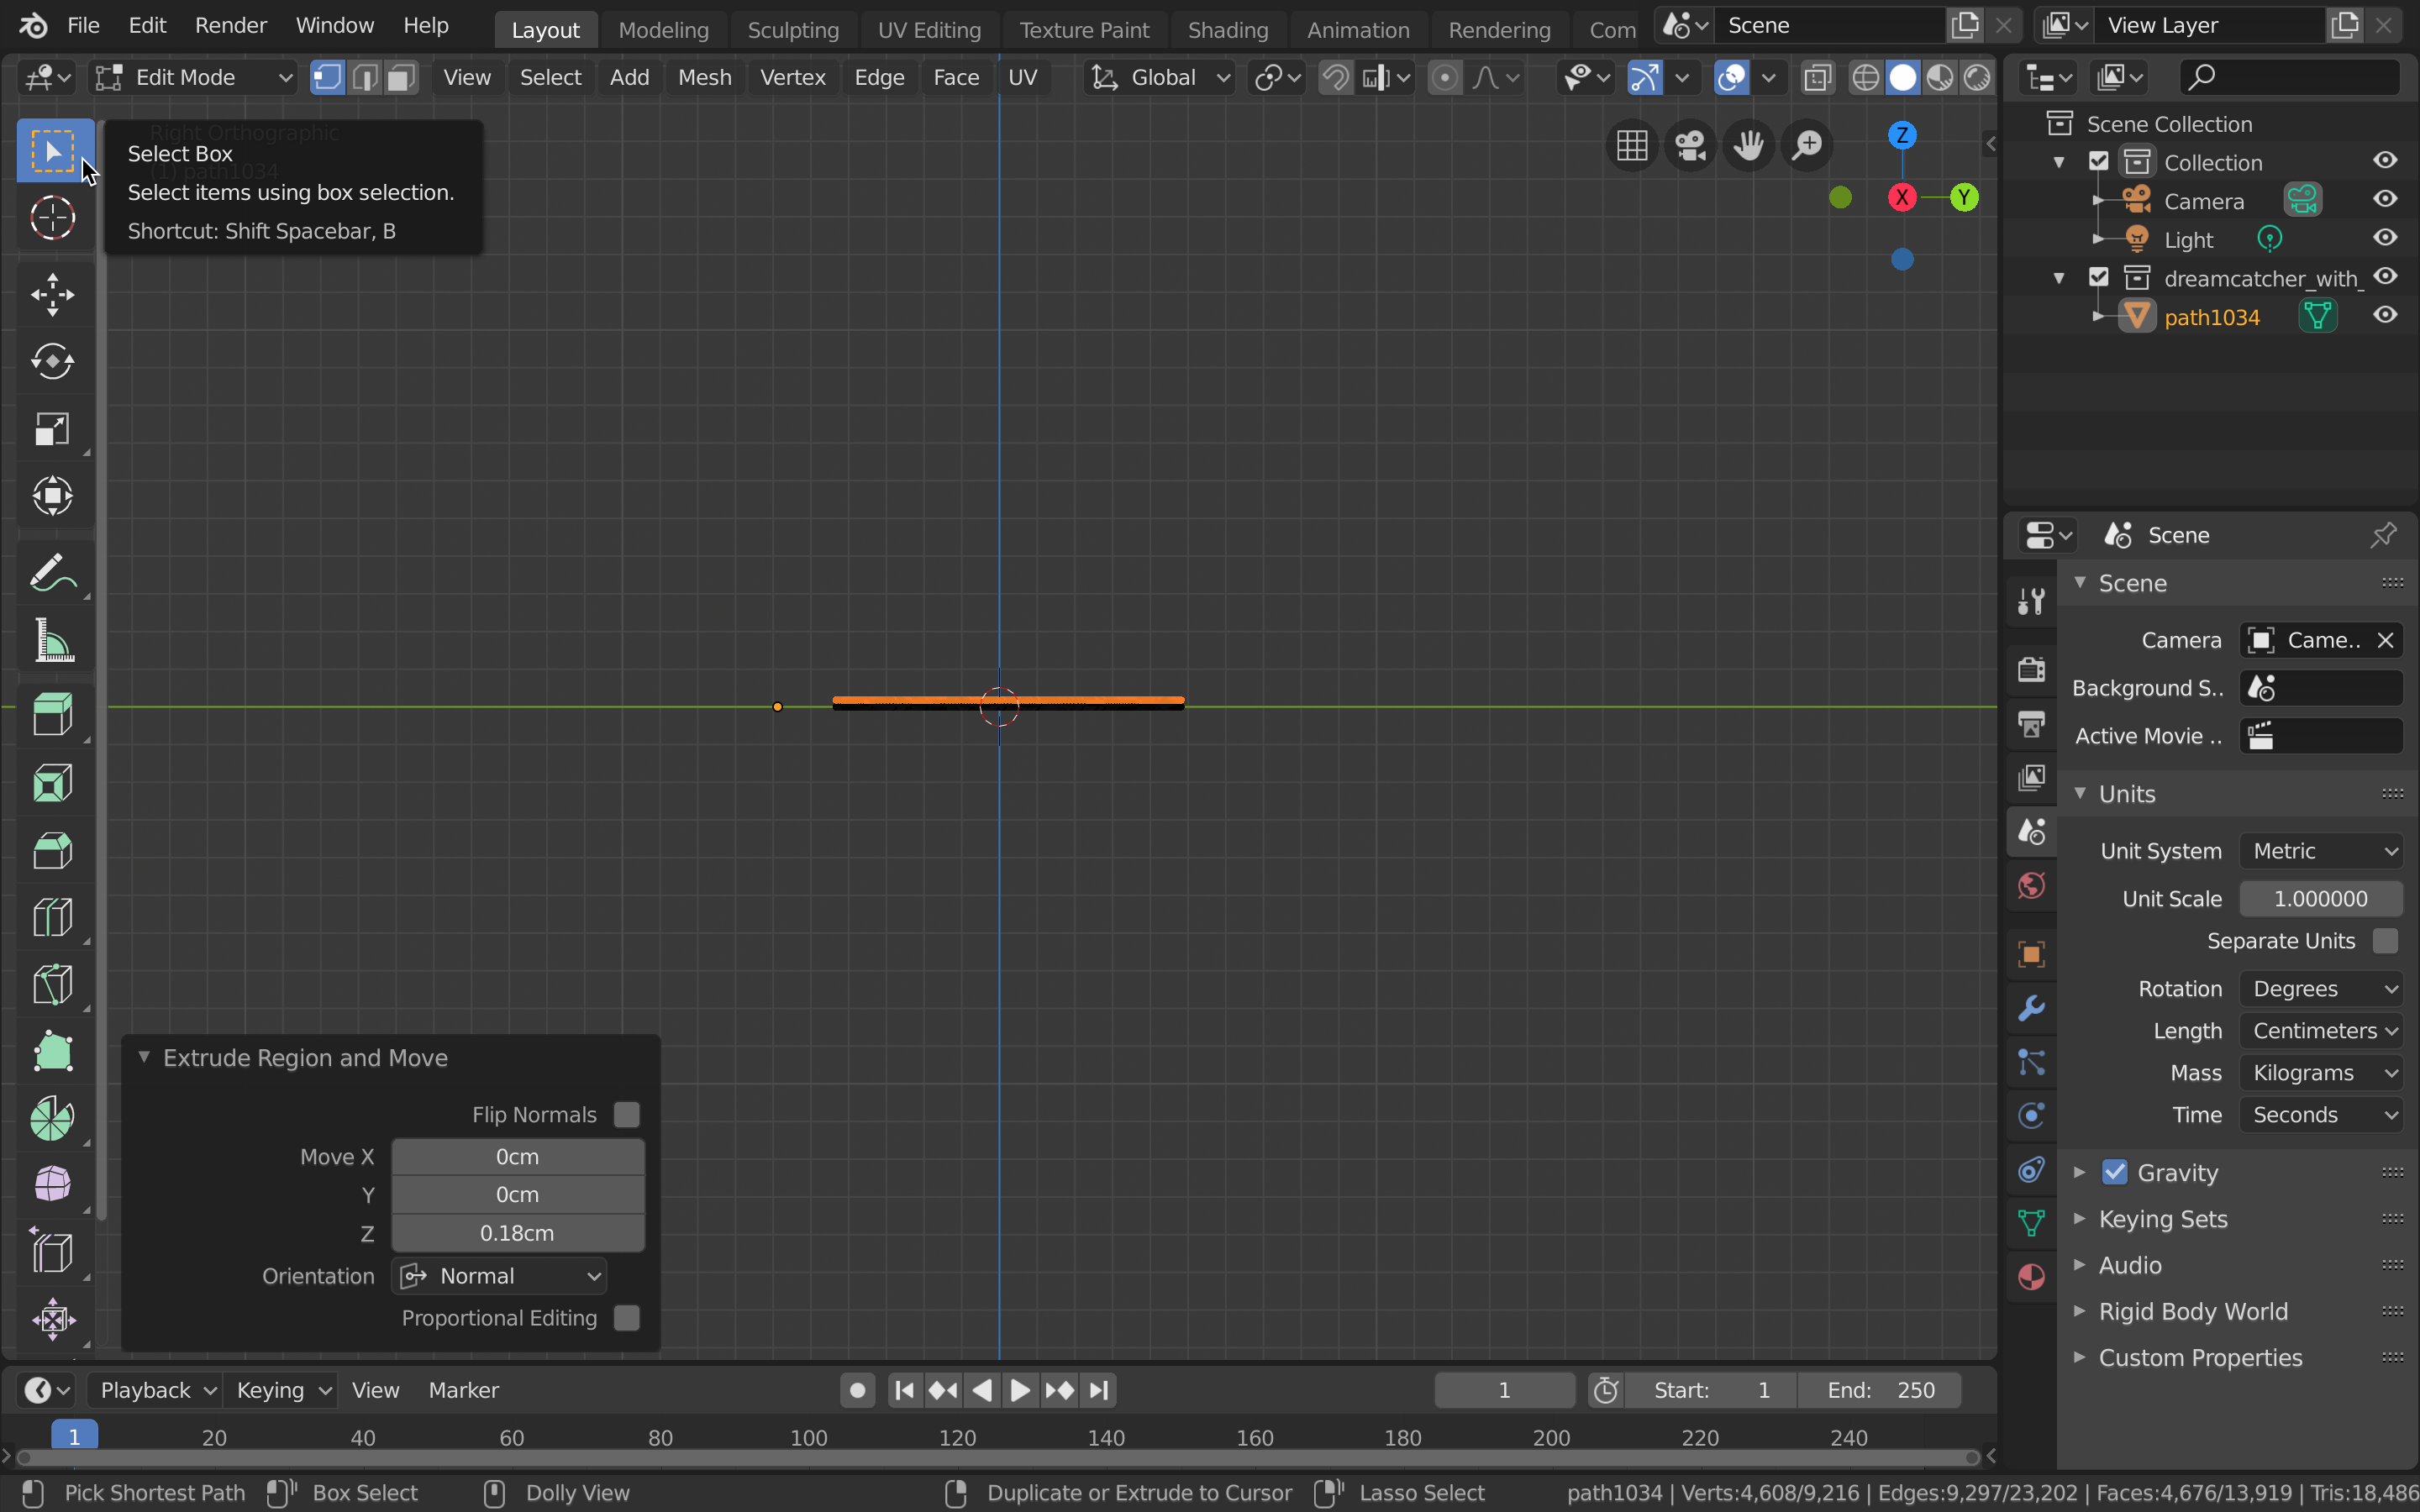
Task: Jump to the timeline start frame
Action: point(904,1390)
